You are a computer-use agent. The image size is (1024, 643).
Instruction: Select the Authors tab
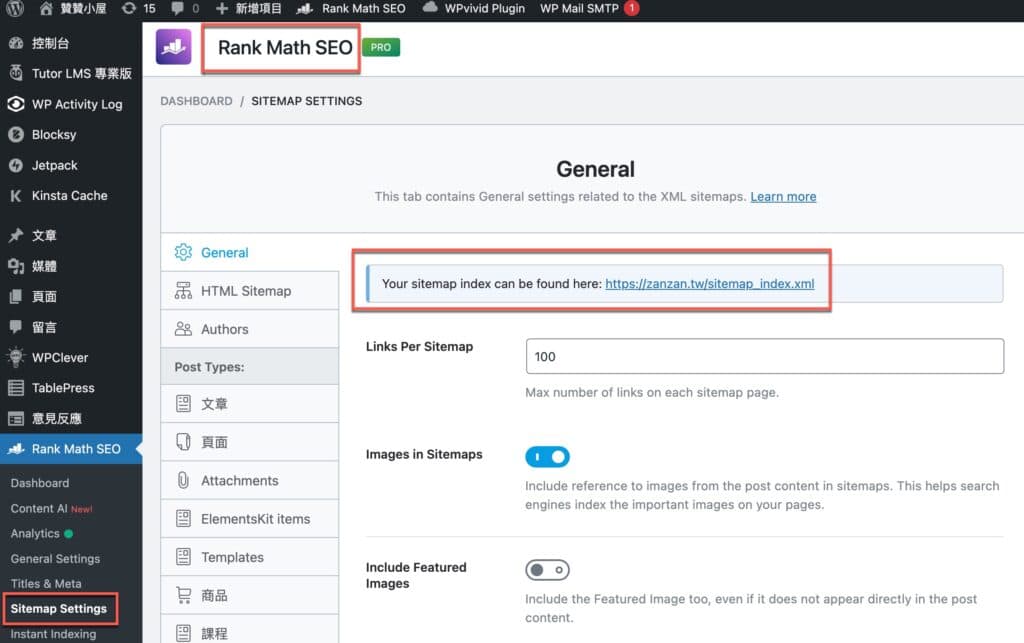pos(249,329)
